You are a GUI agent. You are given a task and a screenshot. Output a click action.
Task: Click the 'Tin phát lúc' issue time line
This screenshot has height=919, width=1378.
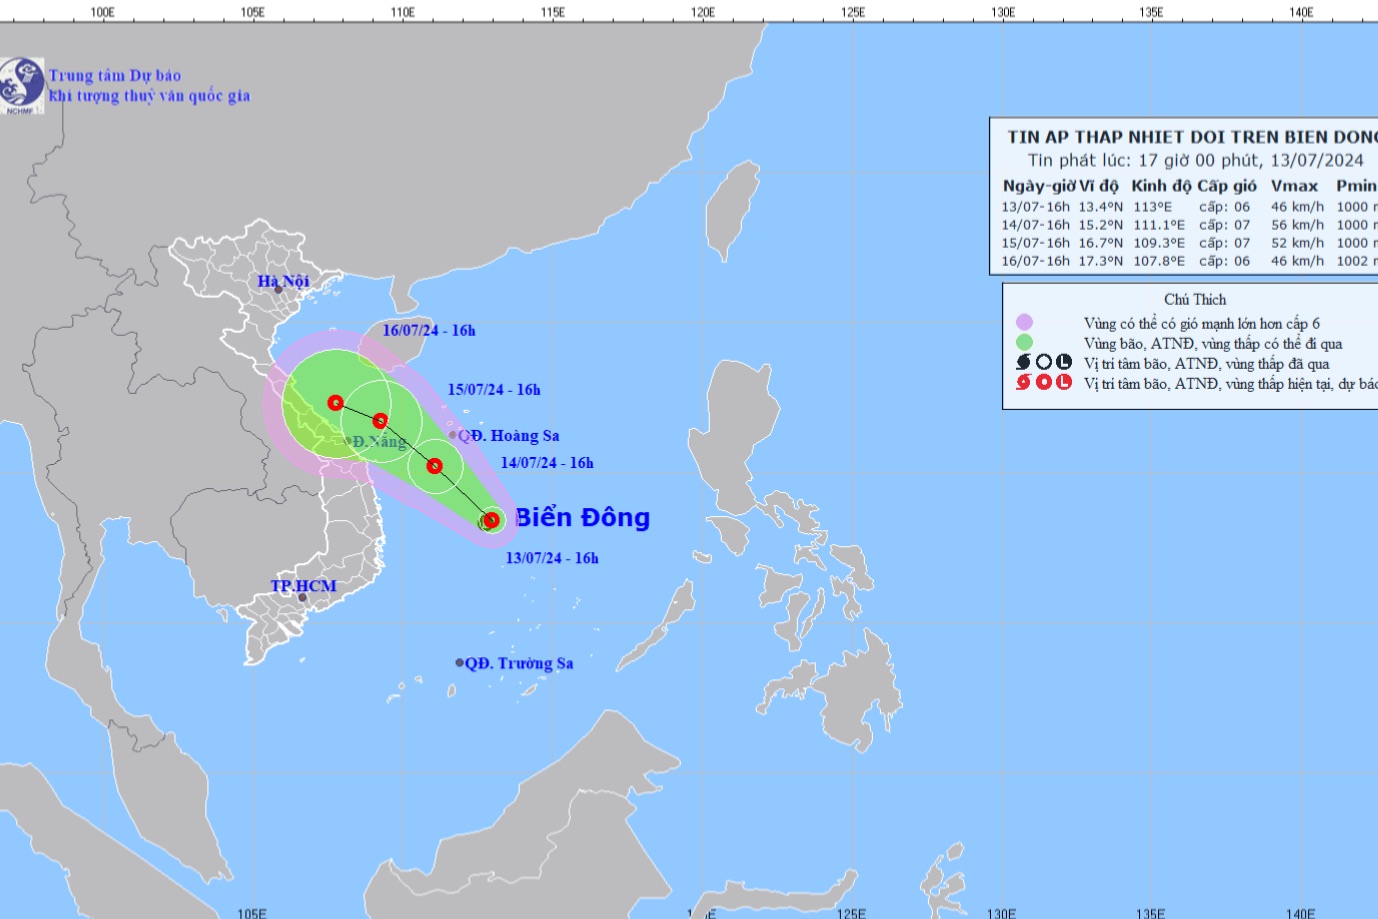point(1196,160)
